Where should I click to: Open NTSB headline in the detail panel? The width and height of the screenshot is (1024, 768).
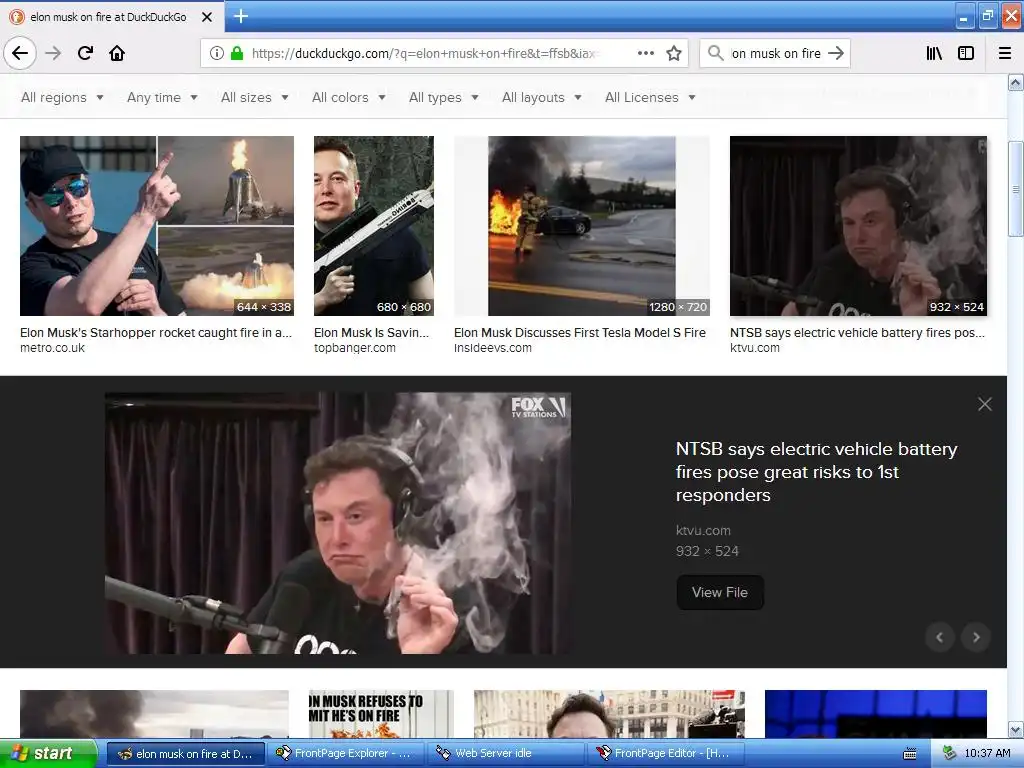pyautogui.click(x=816, y=472)
